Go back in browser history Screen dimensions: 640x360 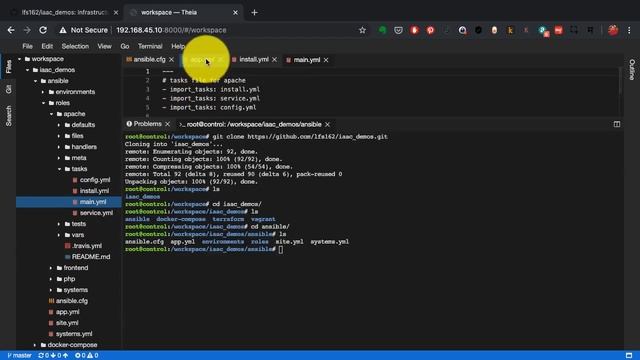click(x=11, y=30)
